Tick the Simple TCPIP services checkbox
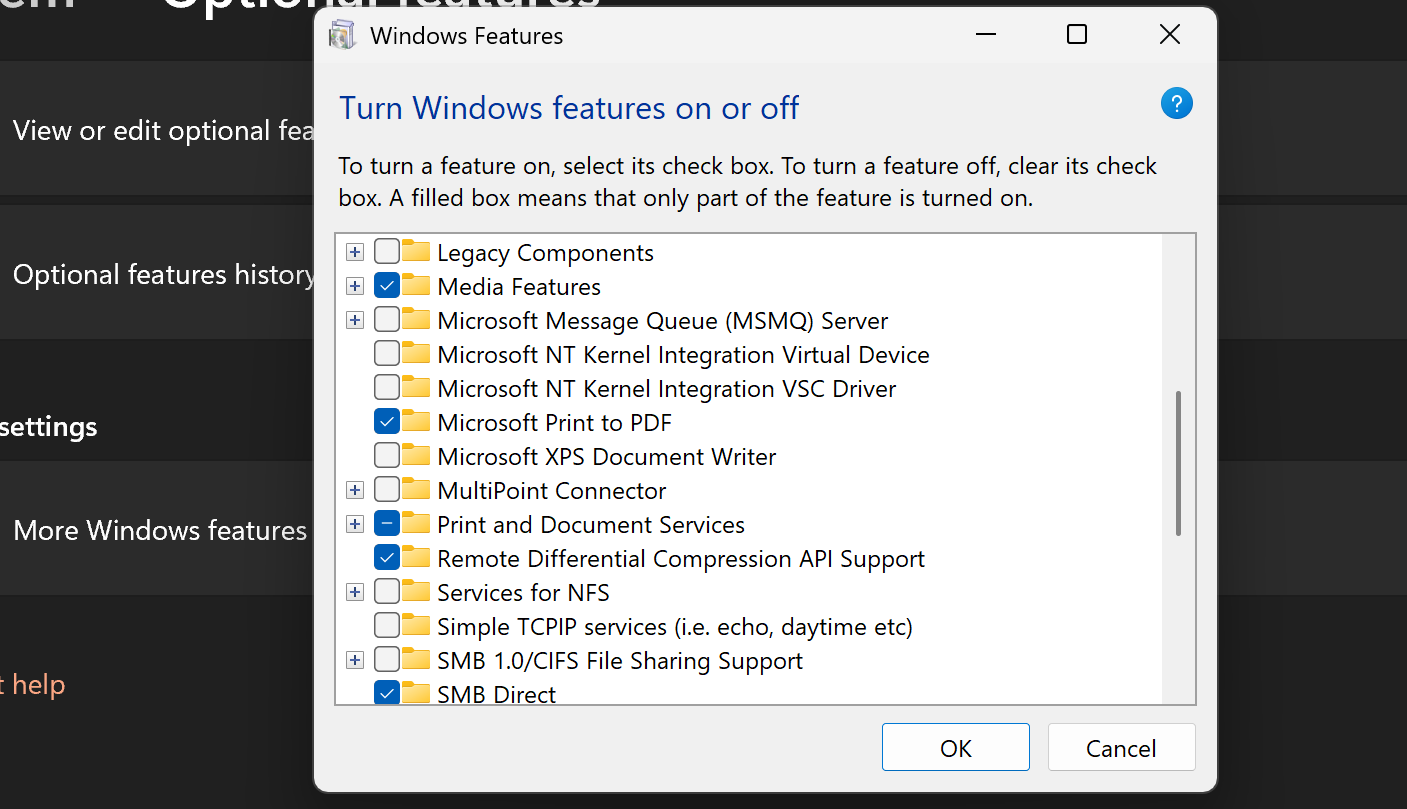1407x809 pixels. tap(386, 627)
